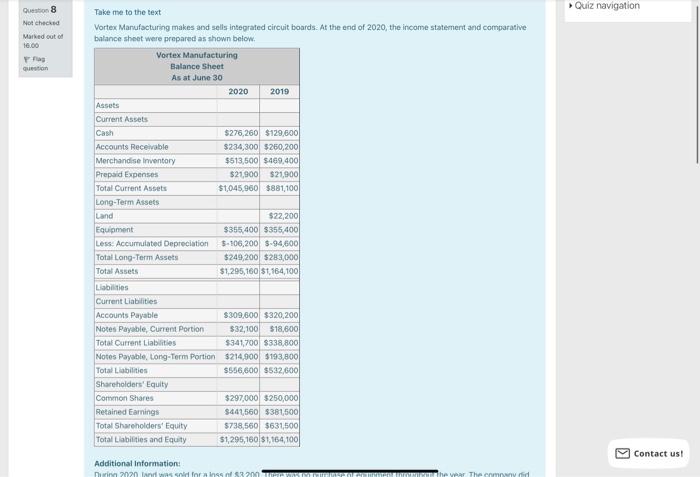Select the 2019 current notes payable $18,600
This screenshot has height=477, width=700.
[284, 329]
